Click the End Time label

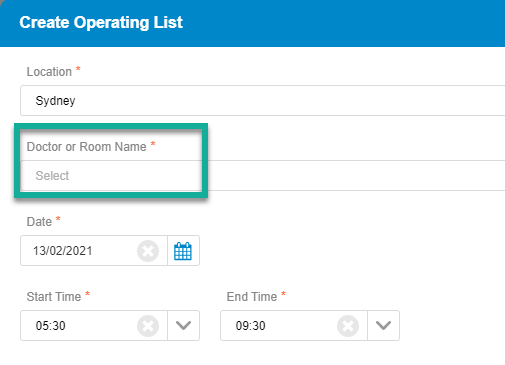(x=252, y=297)
